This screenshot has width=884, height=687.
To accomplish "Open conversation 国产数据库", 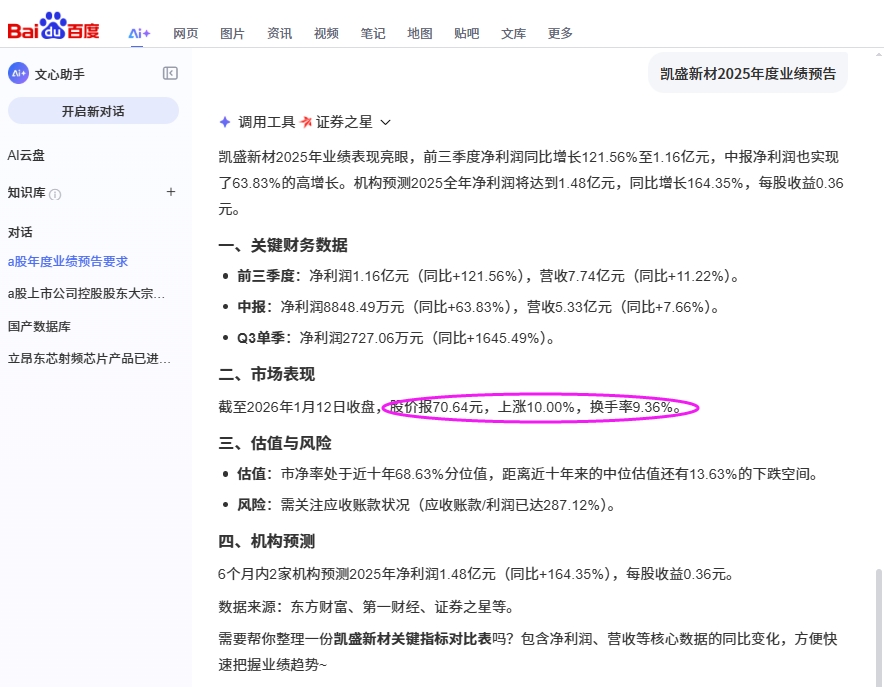I will pyautogui.click(x=39, y=326).
